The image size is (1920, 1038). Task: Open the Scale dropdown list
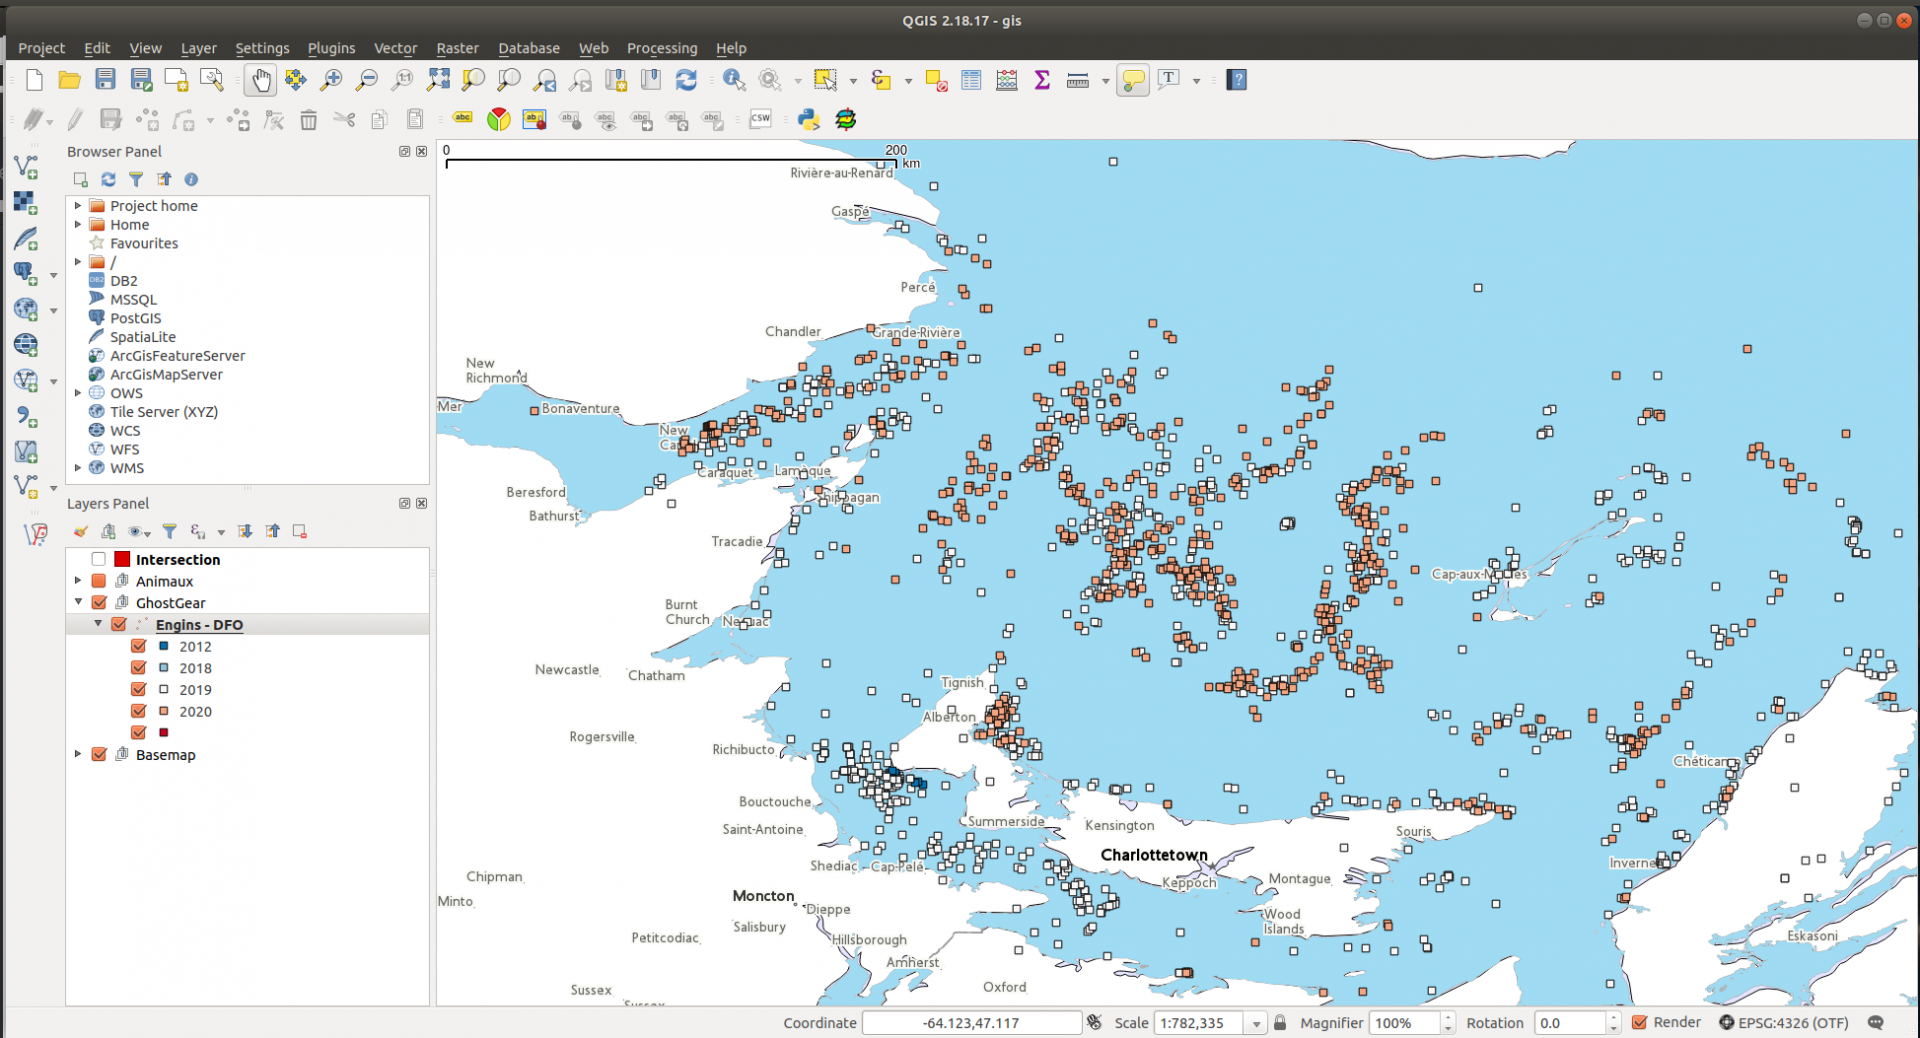click(1256, 1023)
